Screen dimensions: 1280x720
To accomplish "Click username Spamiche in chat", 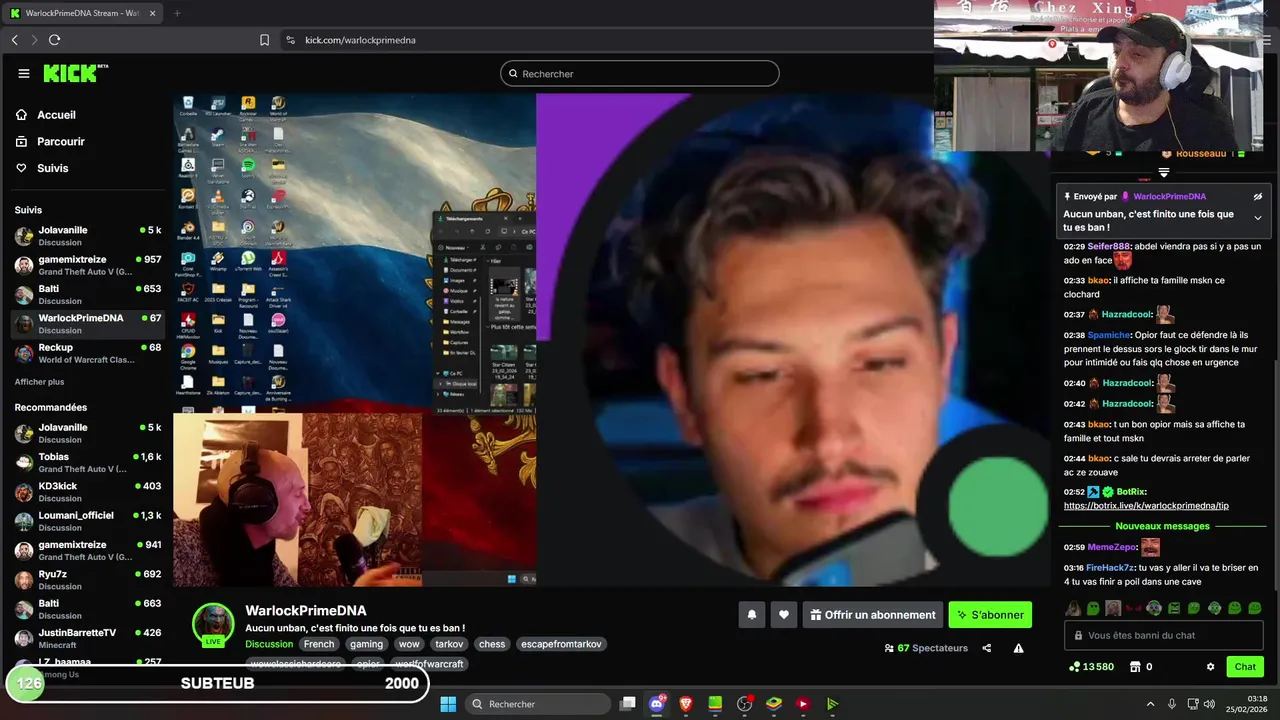I will [x=1109, y=335].
